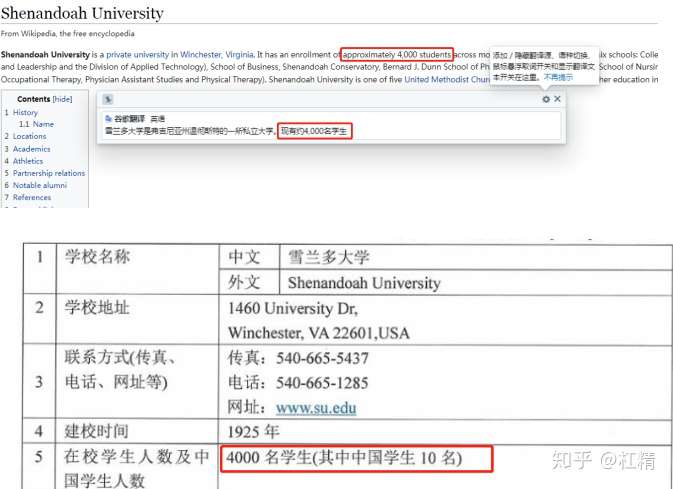This screenshot has height=489, width=673.
Task: Click table cell 建校时间
Action: (x=97, y=431)
